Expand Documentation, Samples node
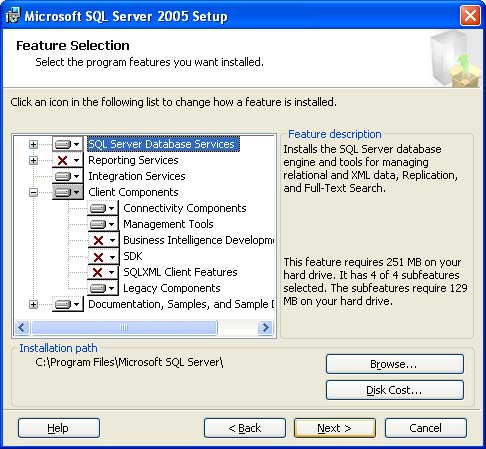 pos(33,304)
